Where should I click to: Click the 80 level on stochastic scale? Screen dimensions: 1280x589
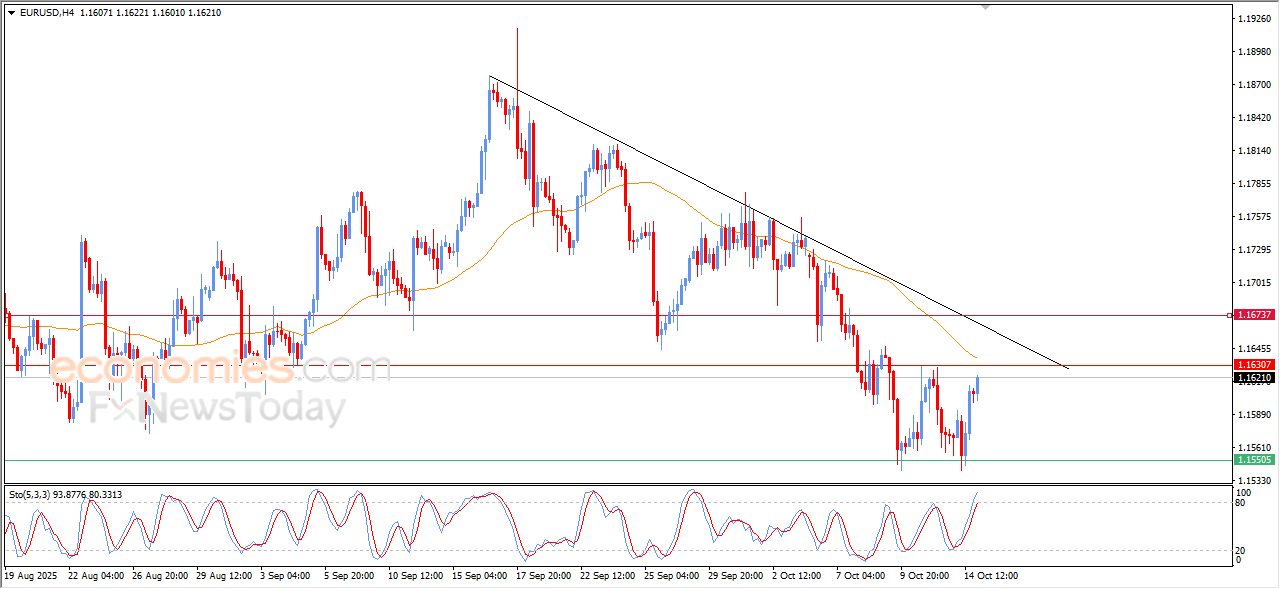(x=1243, y=503)
